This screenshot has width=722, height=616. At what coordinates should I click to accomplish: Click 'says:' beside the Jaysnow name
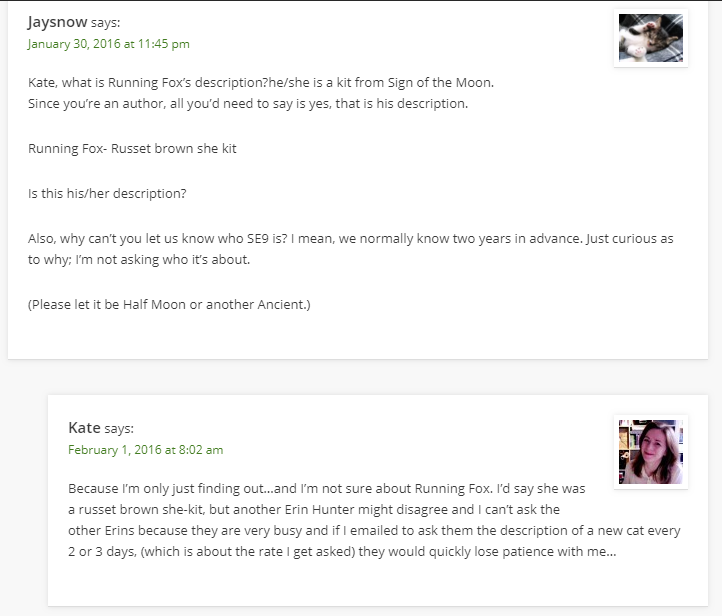coord(107,23)
